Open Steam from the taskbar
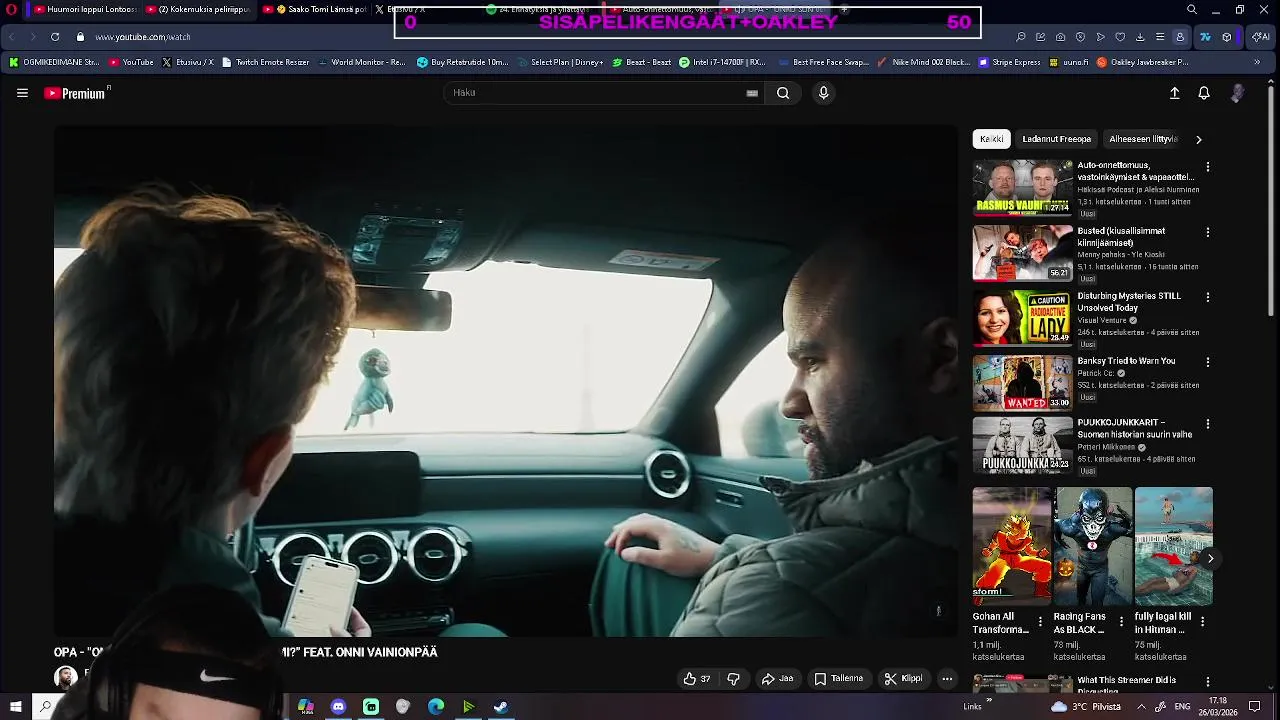Image resolution: width=1280 pixels, height=720 pixels. click(501, 707)
